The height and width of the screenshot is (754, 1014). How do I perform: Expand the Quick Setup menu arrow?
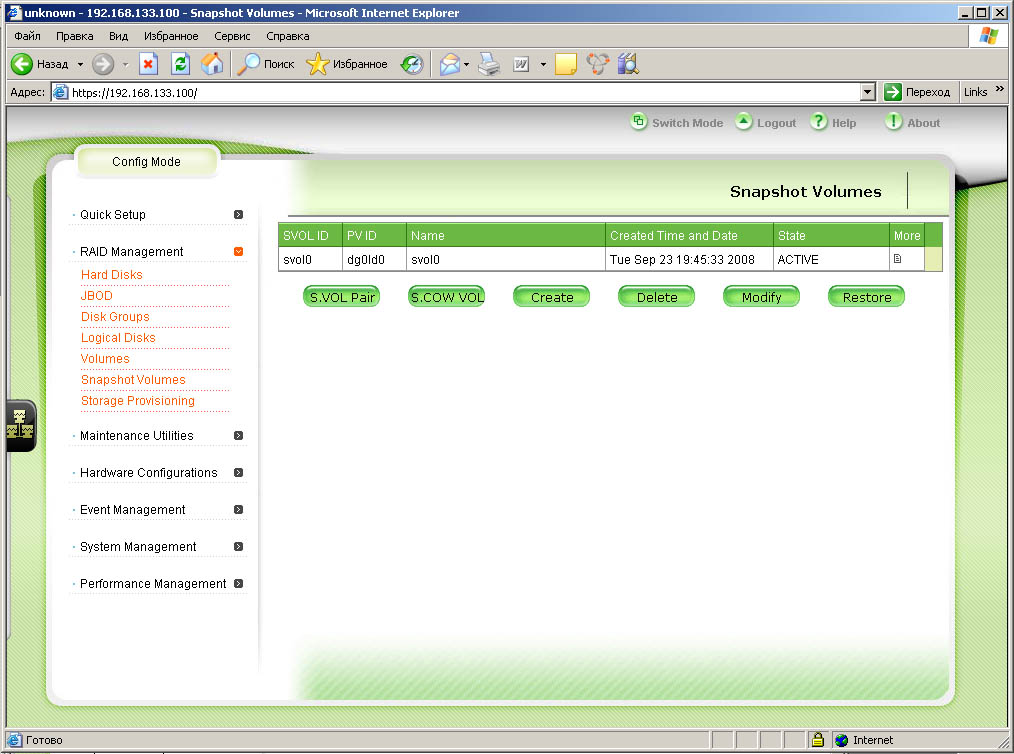point(239,215)
